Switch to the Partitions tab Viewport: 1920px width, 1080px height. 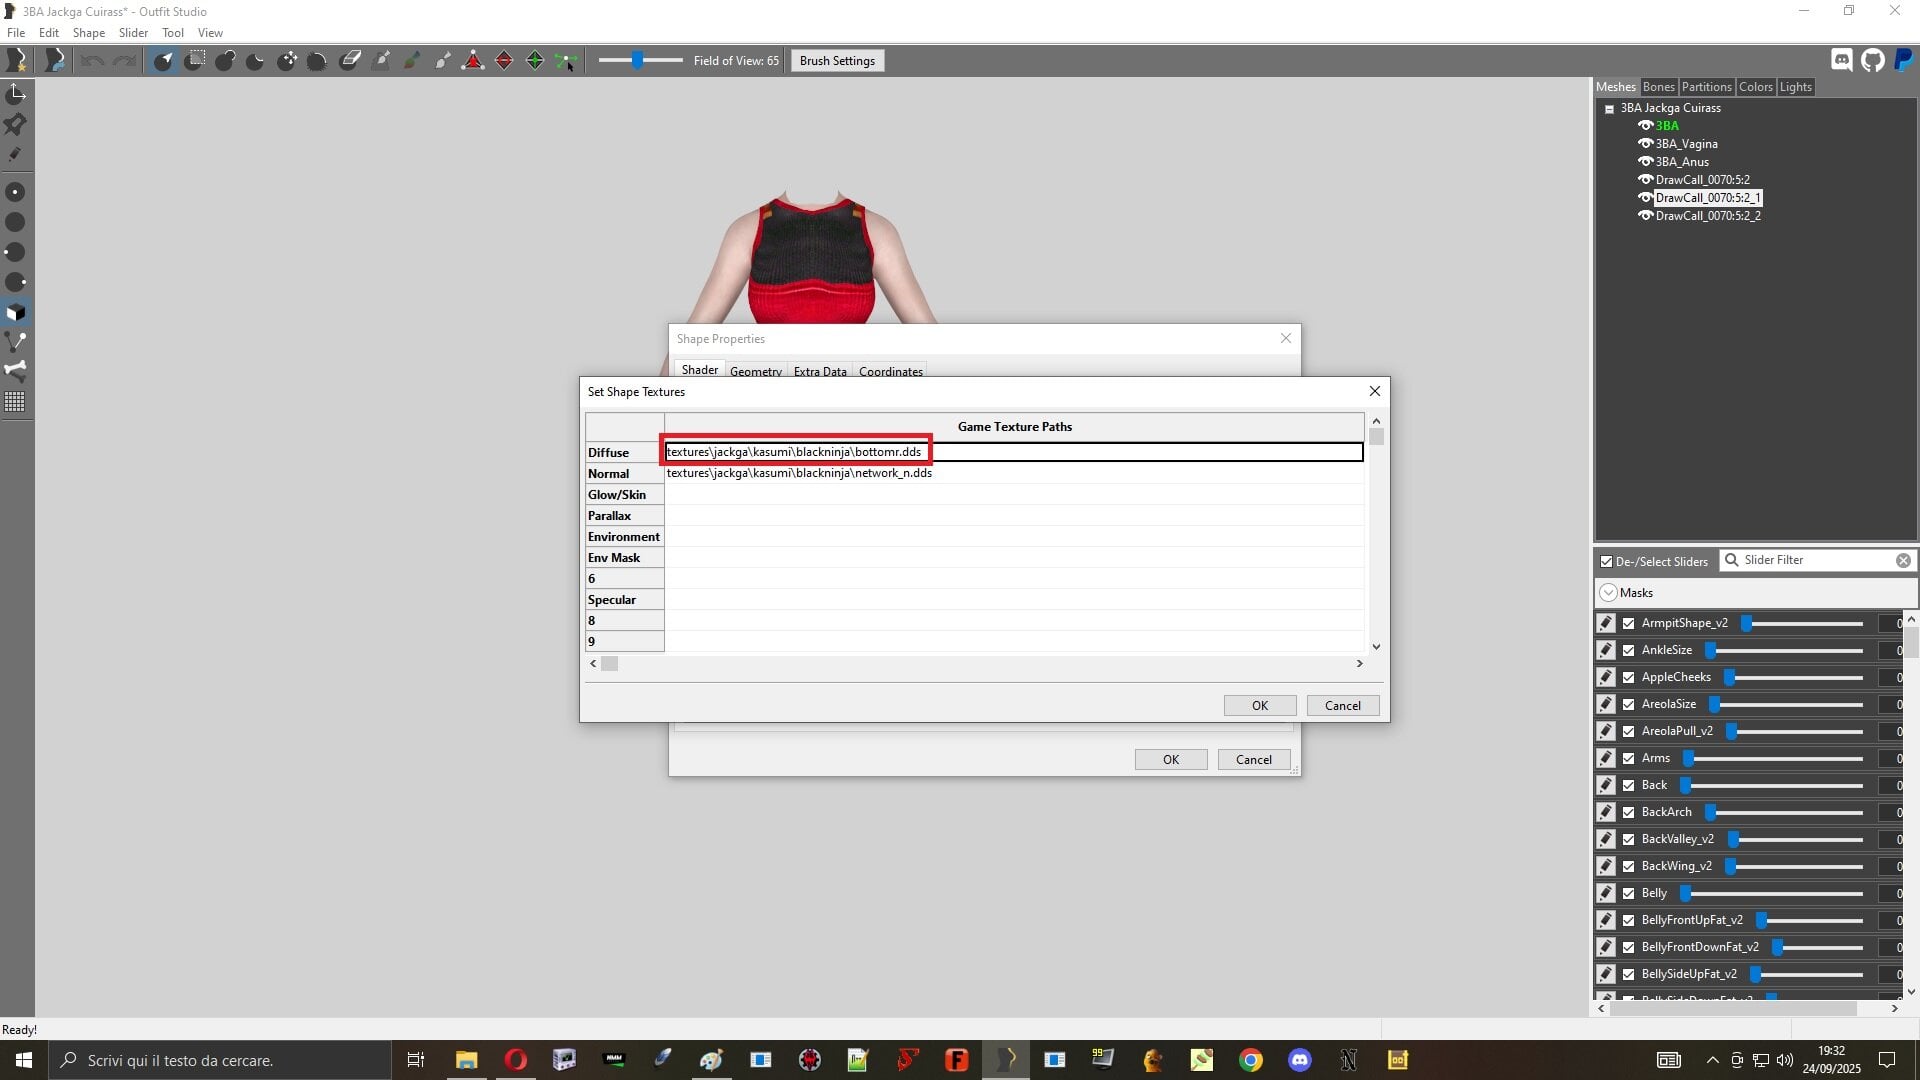tap(1706, 87)
